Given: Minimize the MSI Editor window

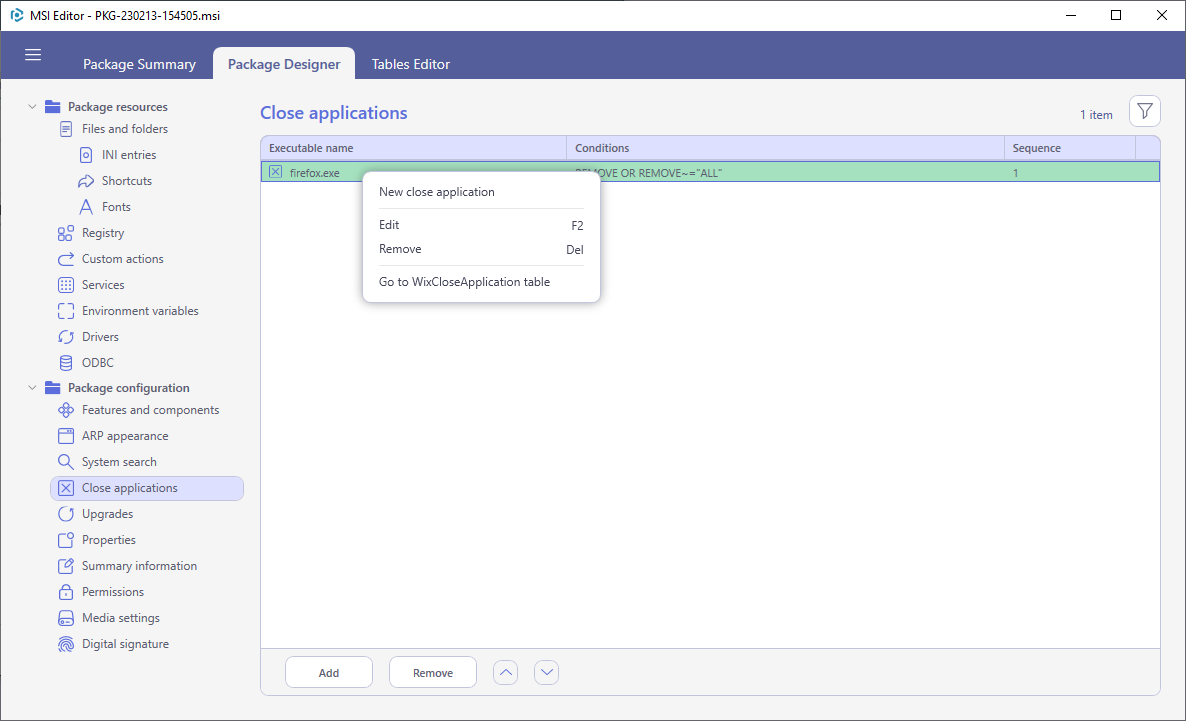Looking at the screenshot, I should [1070, 15].
